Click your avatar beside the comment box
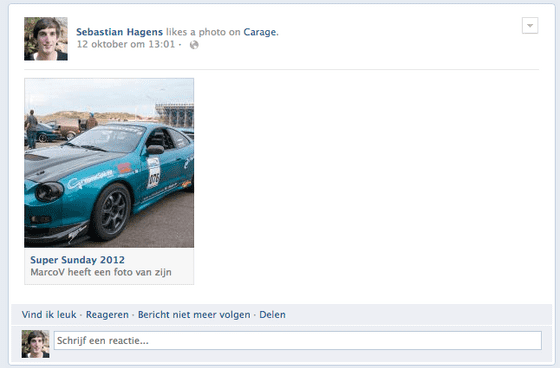This screenshot has width=560, height=368. (x=35, y=344)
